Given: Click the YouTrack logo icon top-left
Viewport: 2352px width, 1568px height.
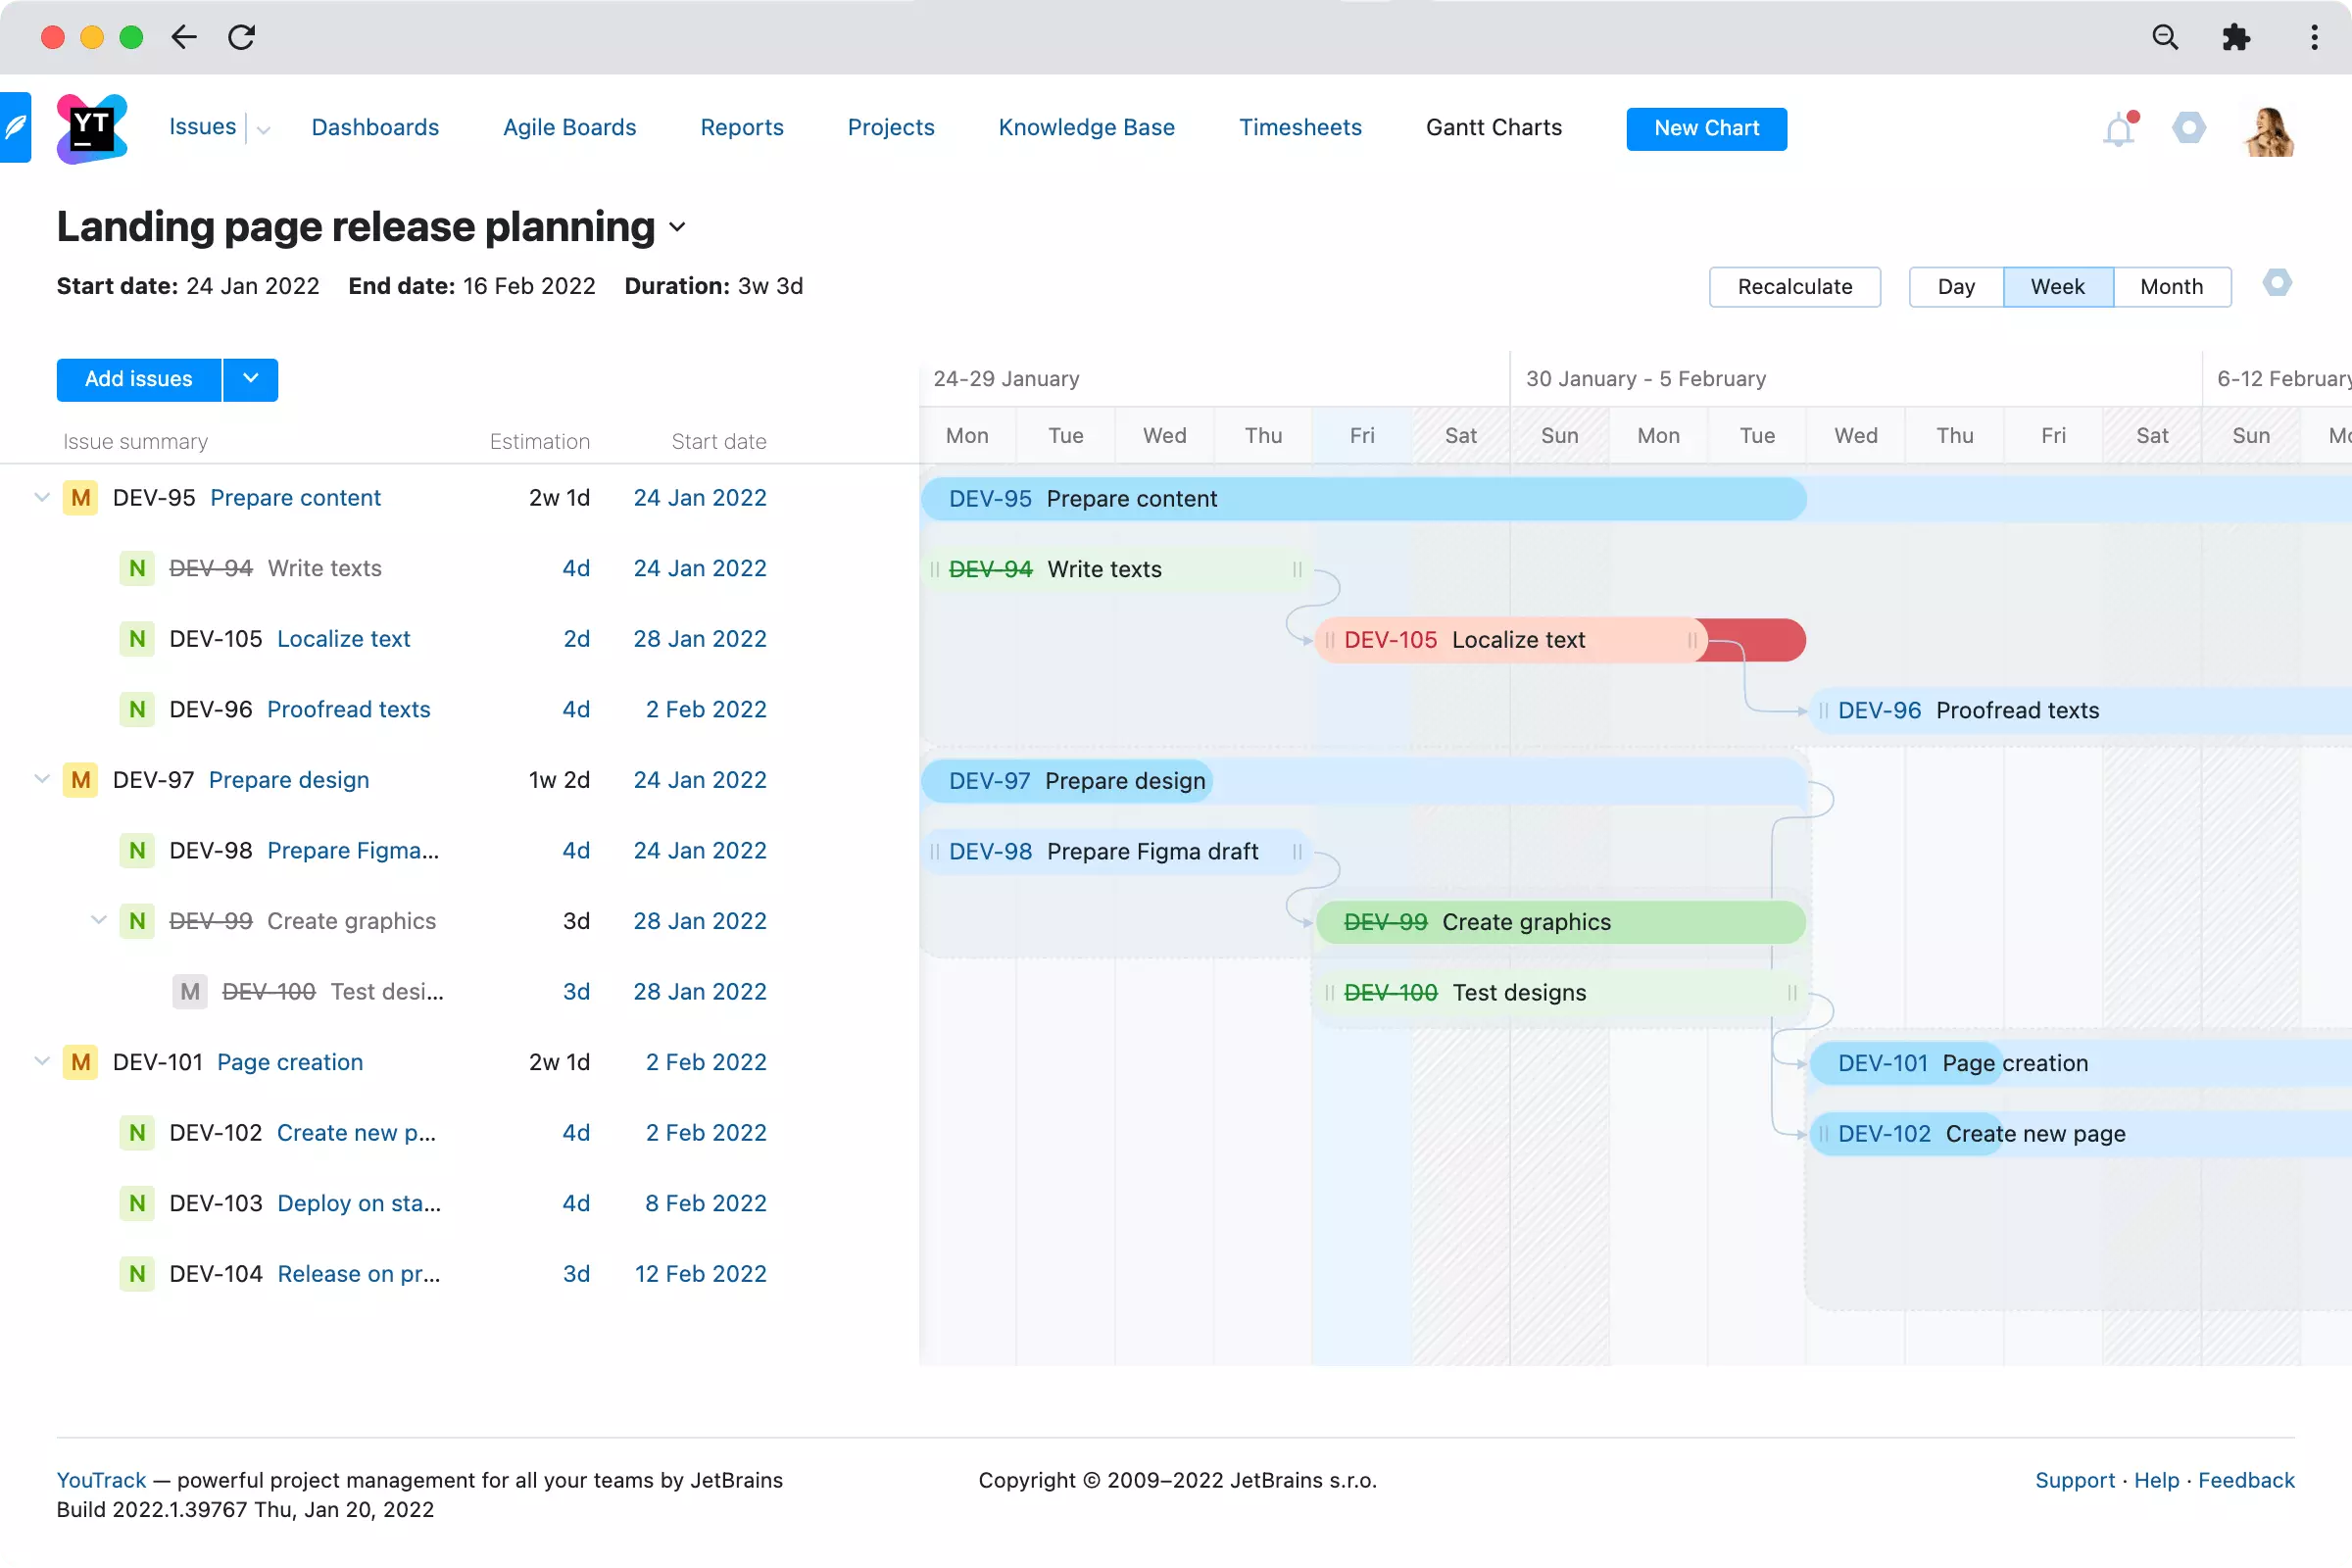Looking at the screenshot, I should tap(89, 126).
